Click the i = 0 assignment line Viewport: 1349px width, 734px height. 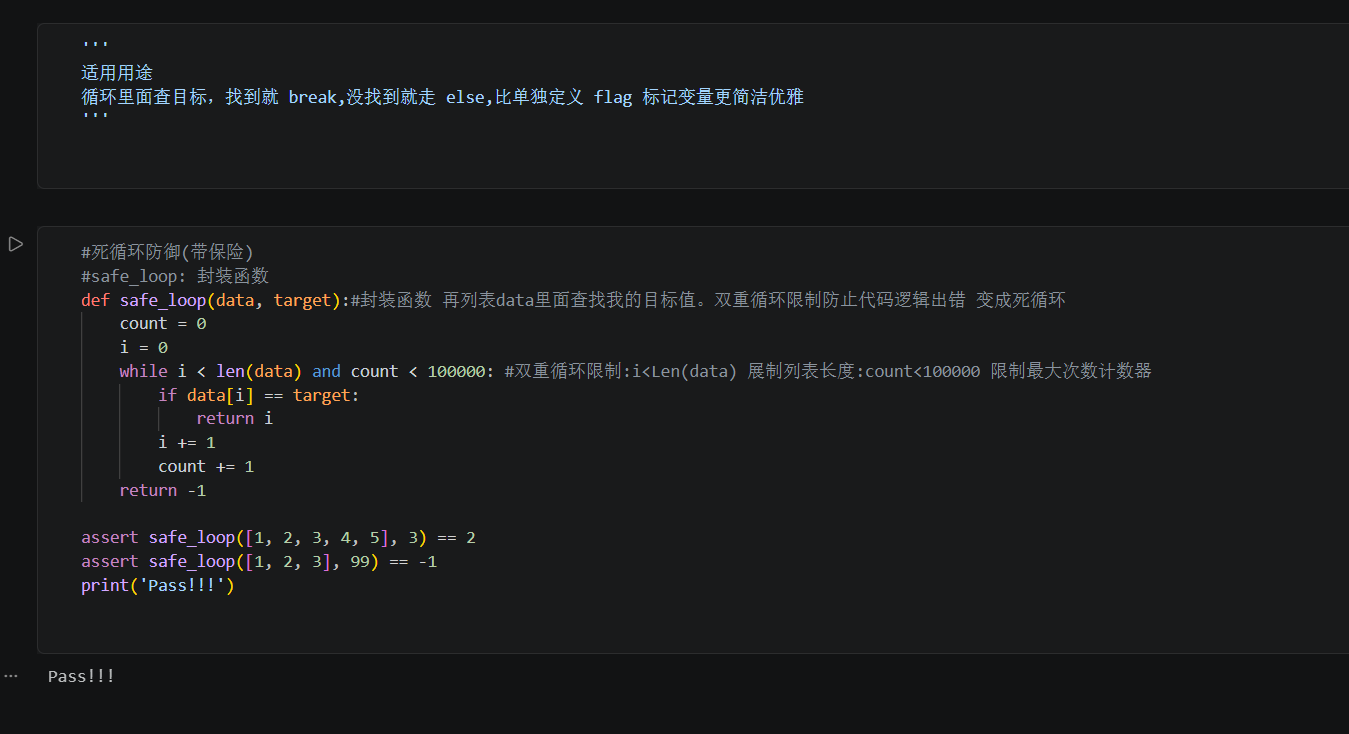point(144,348)
